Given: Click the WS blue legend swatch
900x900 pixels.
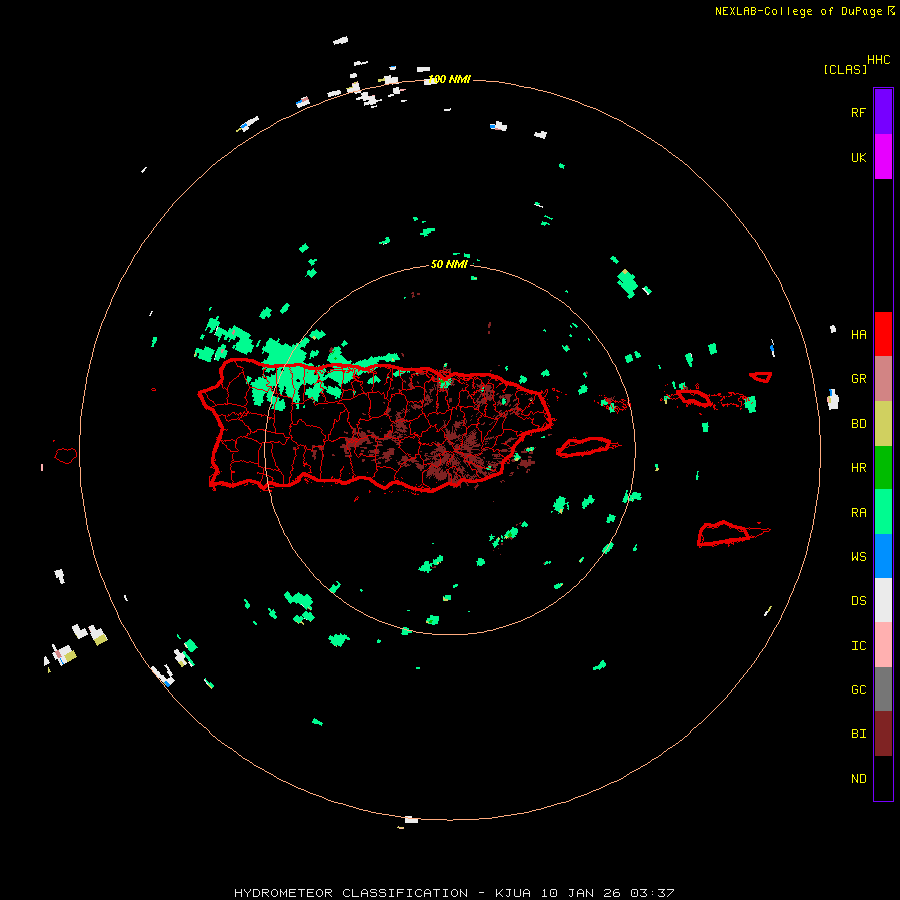Looking at the screenshot, I should coord(883,556).
